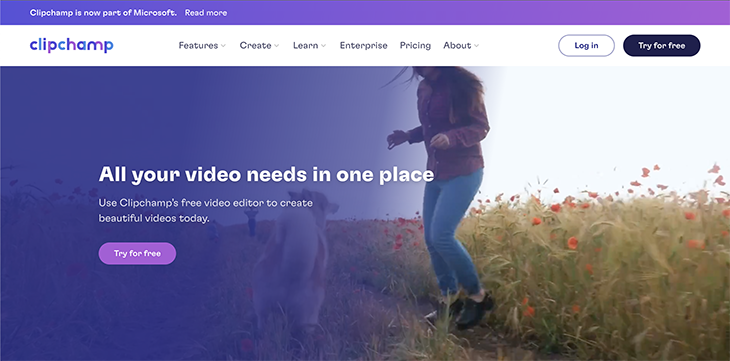730x361 pixels.
Task: Open the About dropdown menu
Action: (x=461, y=45)
